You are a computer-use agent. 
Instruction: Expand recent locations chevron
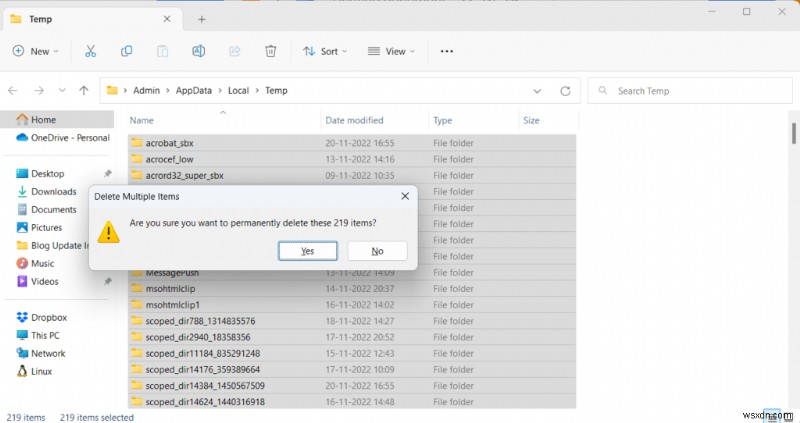tap(62, 90)
